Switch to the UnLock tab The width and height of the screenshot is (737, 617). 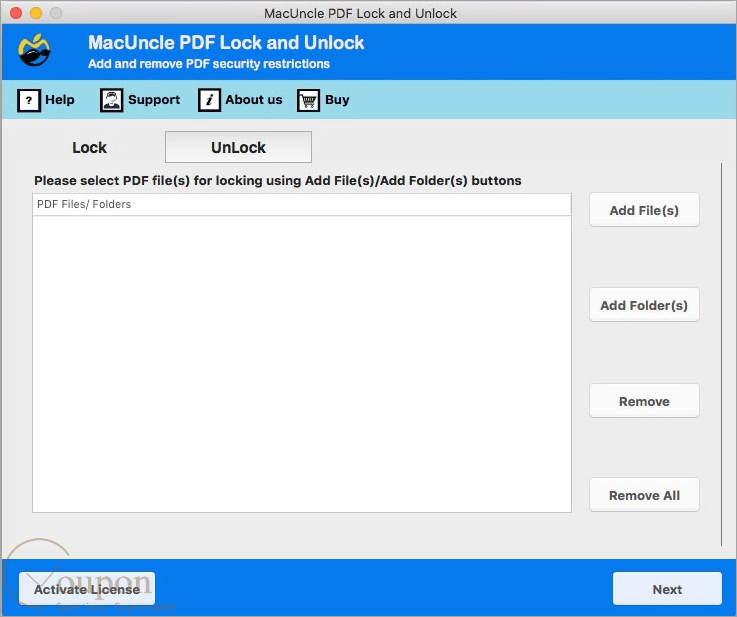click(238, 147)
